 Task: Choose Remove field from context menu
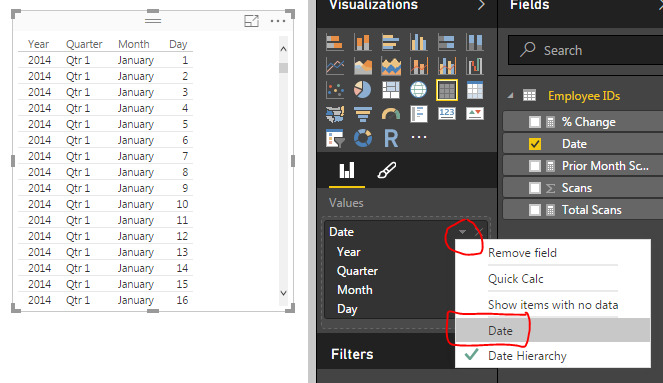(x=522, y=253)
